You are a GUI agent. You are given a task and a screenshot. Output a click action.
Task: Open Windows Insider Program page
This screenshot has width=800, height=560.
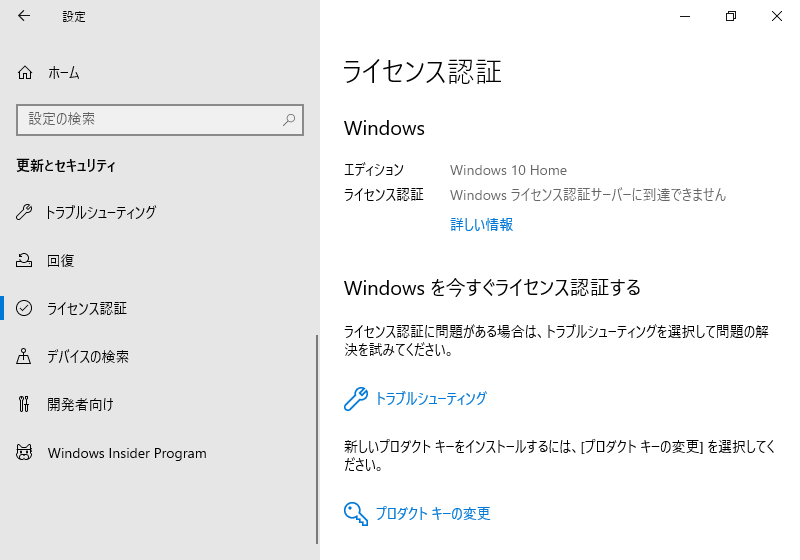[x=127, y=453]
